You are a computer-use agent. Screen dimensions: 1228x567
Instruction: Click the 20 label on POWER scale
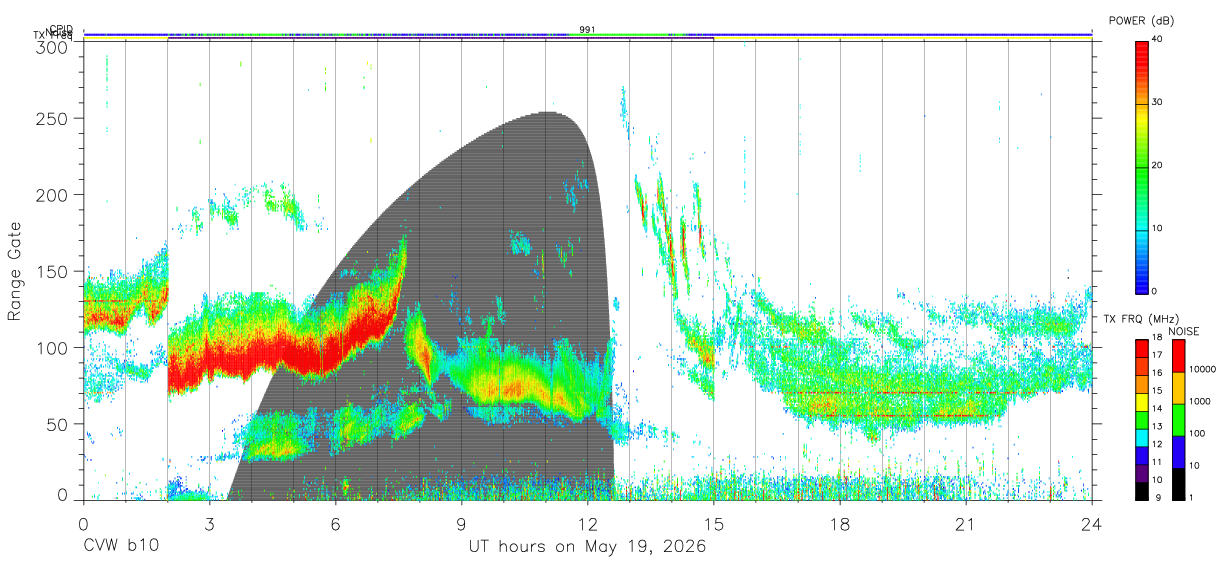pos(1157,166)
